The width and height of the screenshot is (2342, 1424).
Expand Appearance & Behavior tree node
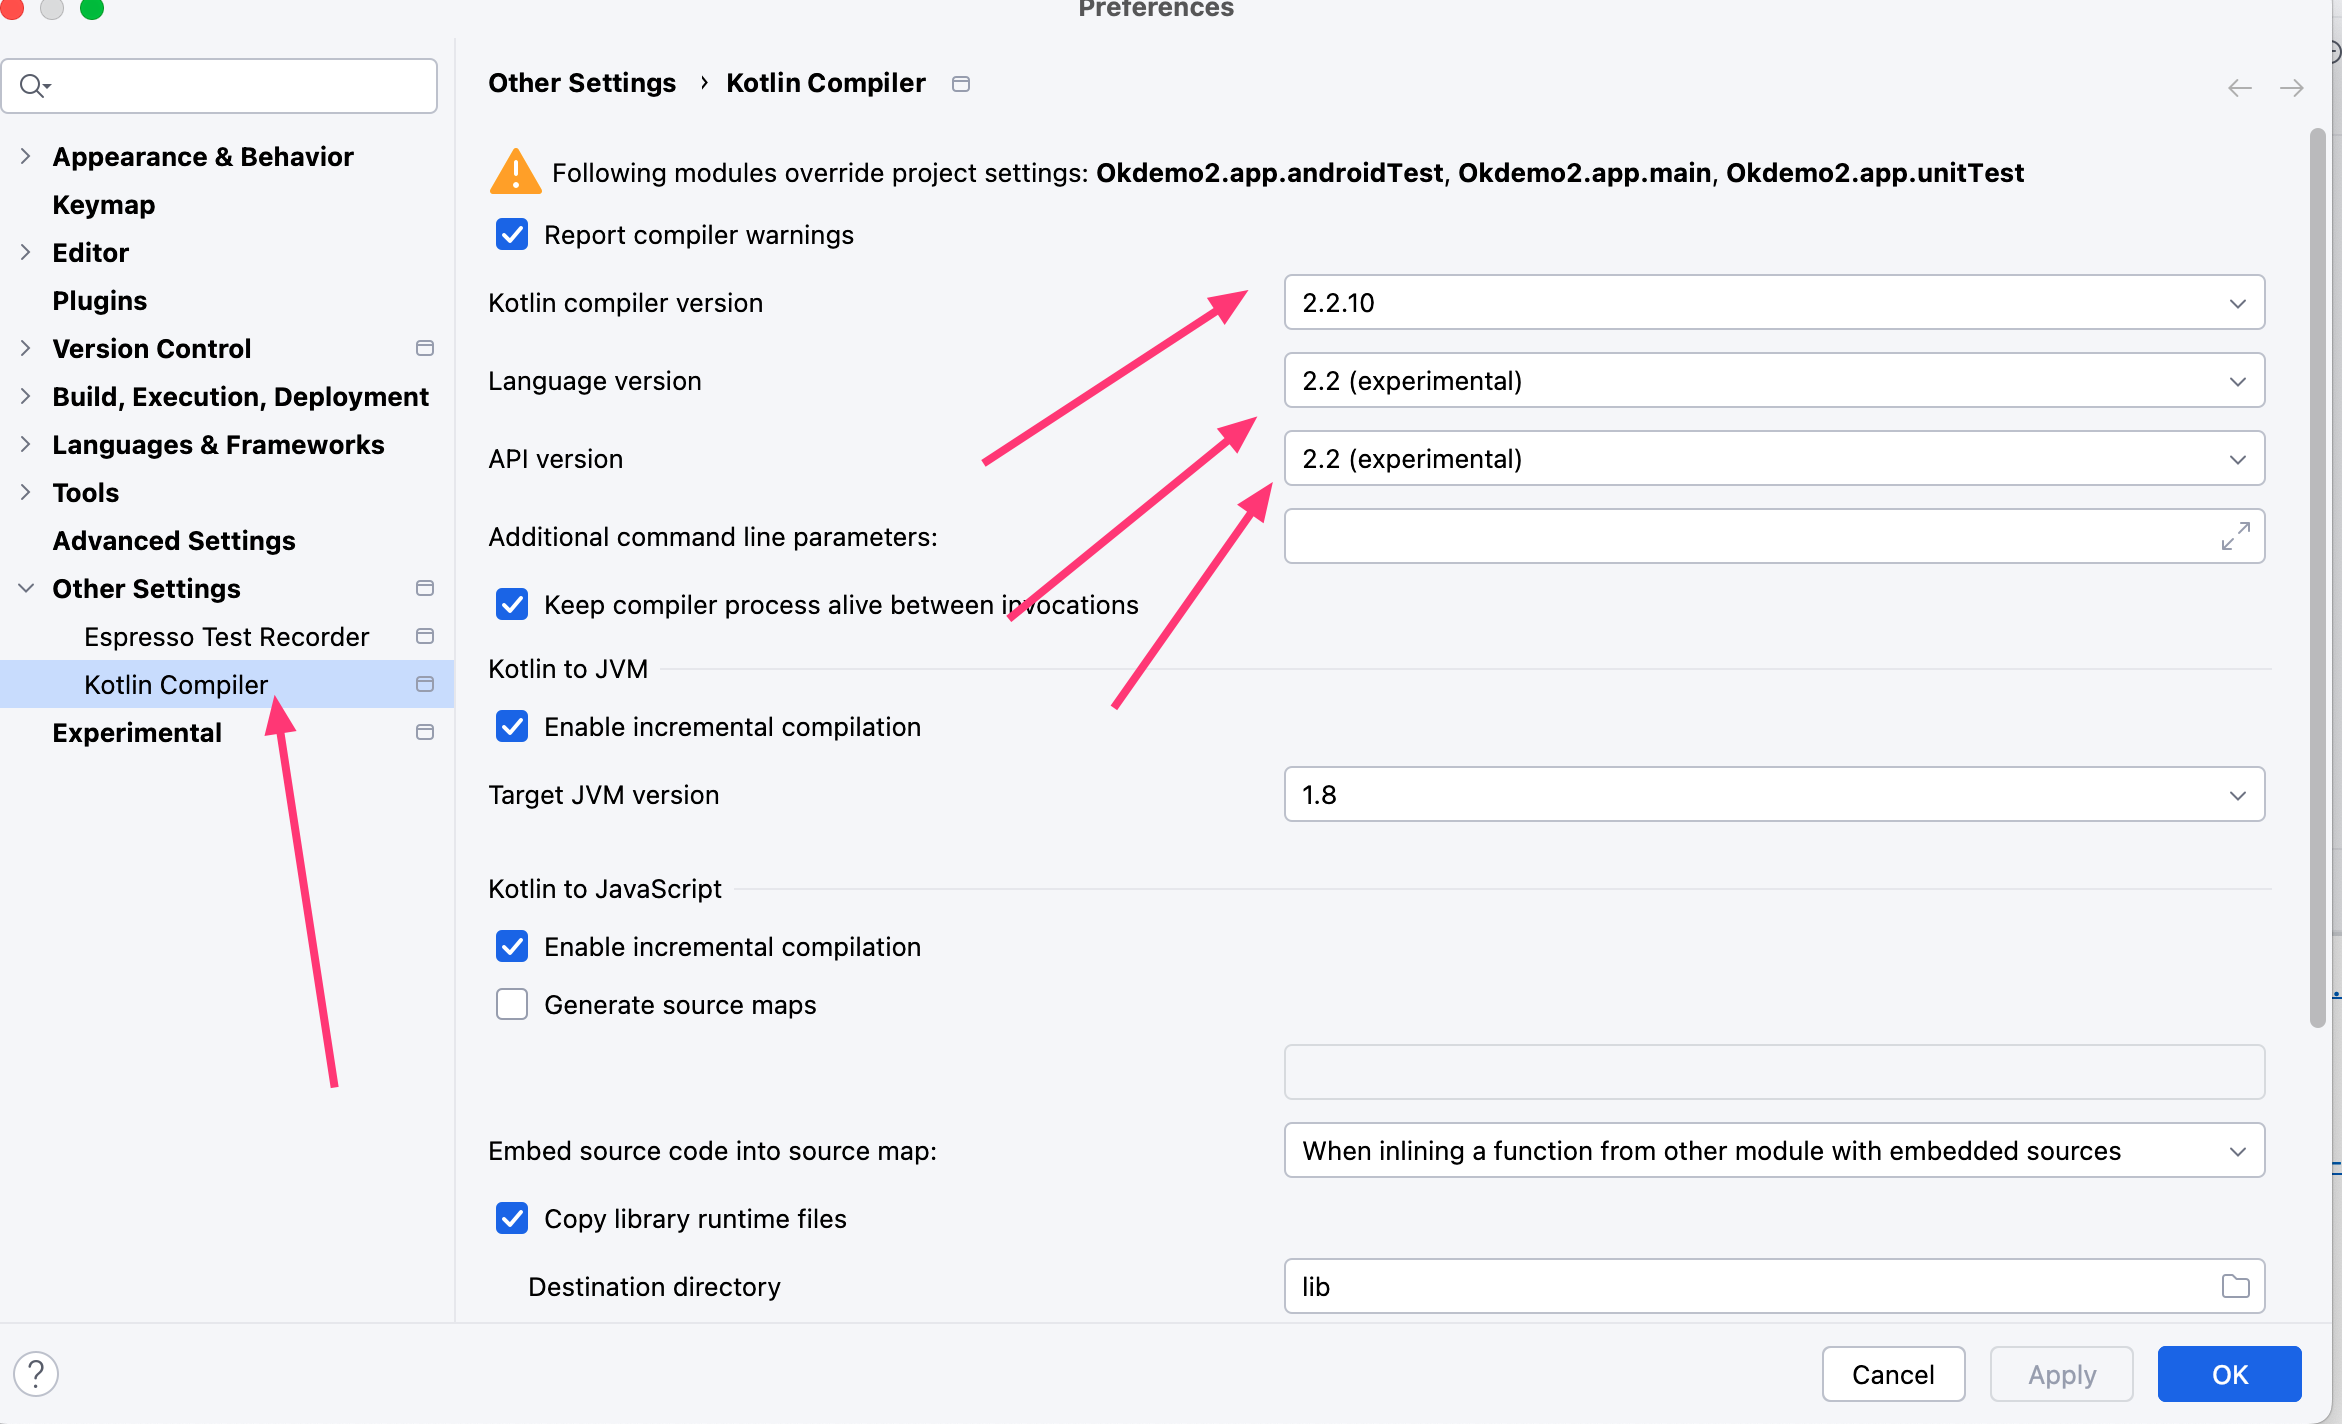point(26,157)
